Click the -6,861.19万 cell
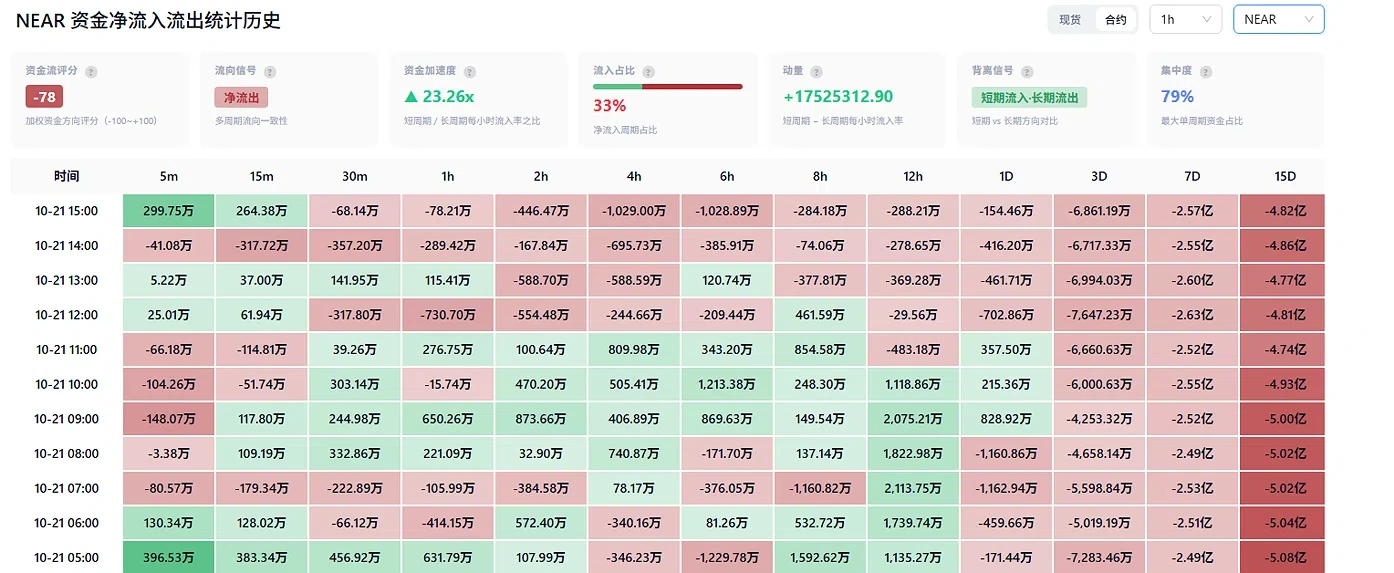This screenshot has height=573, width=1394. click(1099, 211)
